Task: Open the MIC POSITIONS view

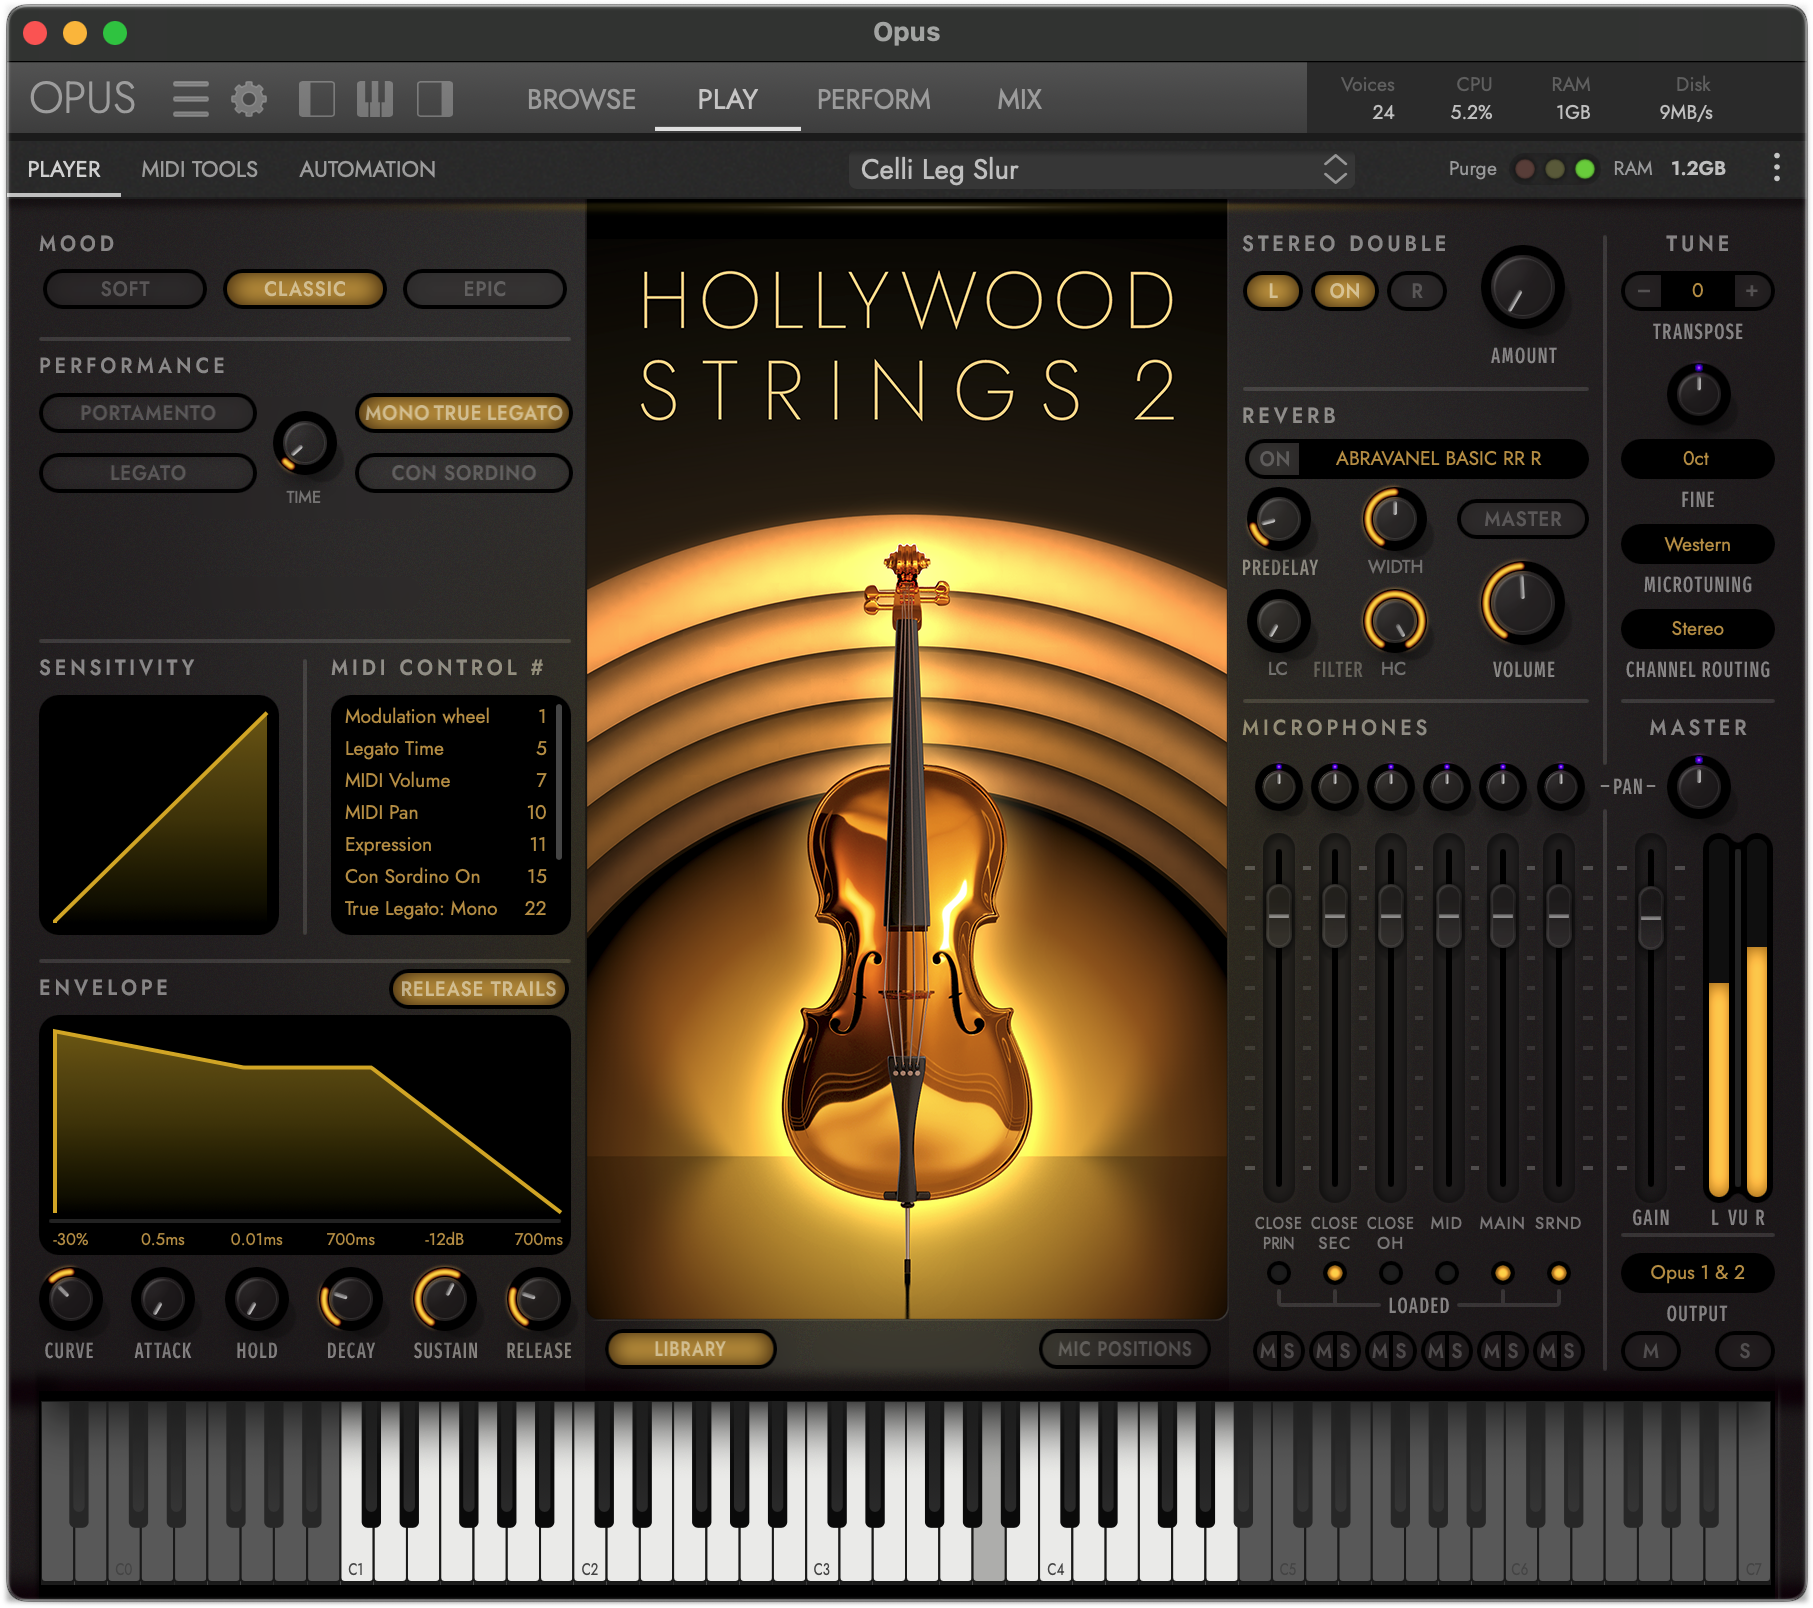Action: point(1125,1348)
